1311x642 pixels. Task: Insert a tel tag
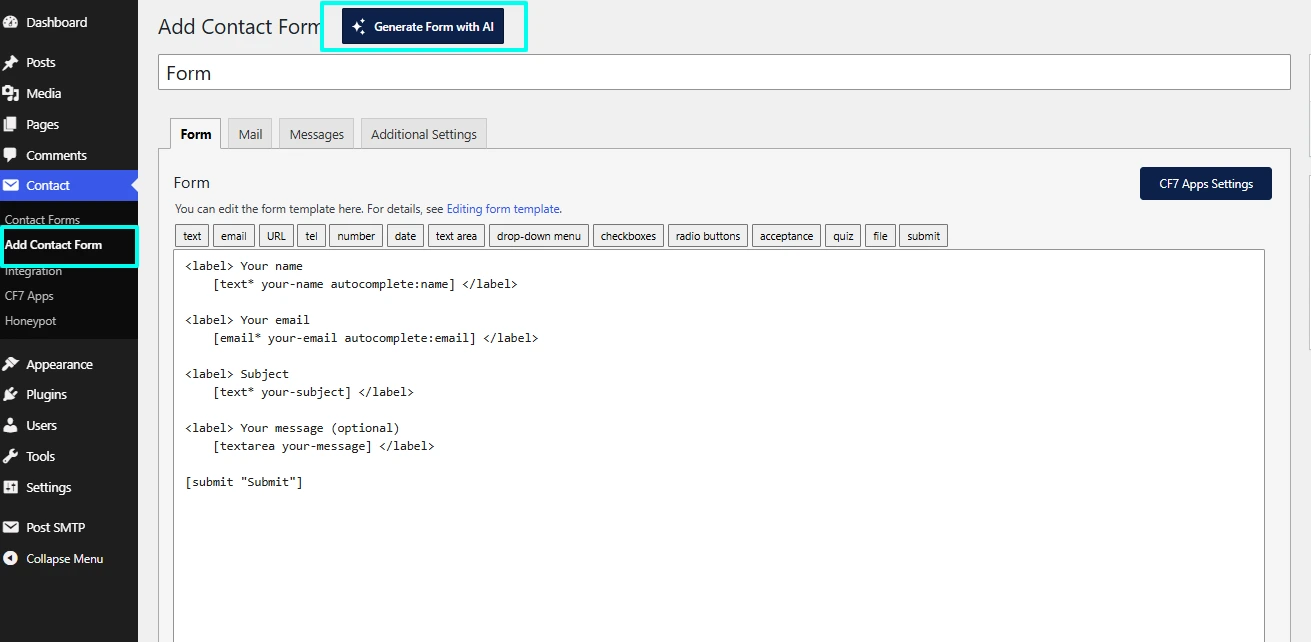(311, 236)
